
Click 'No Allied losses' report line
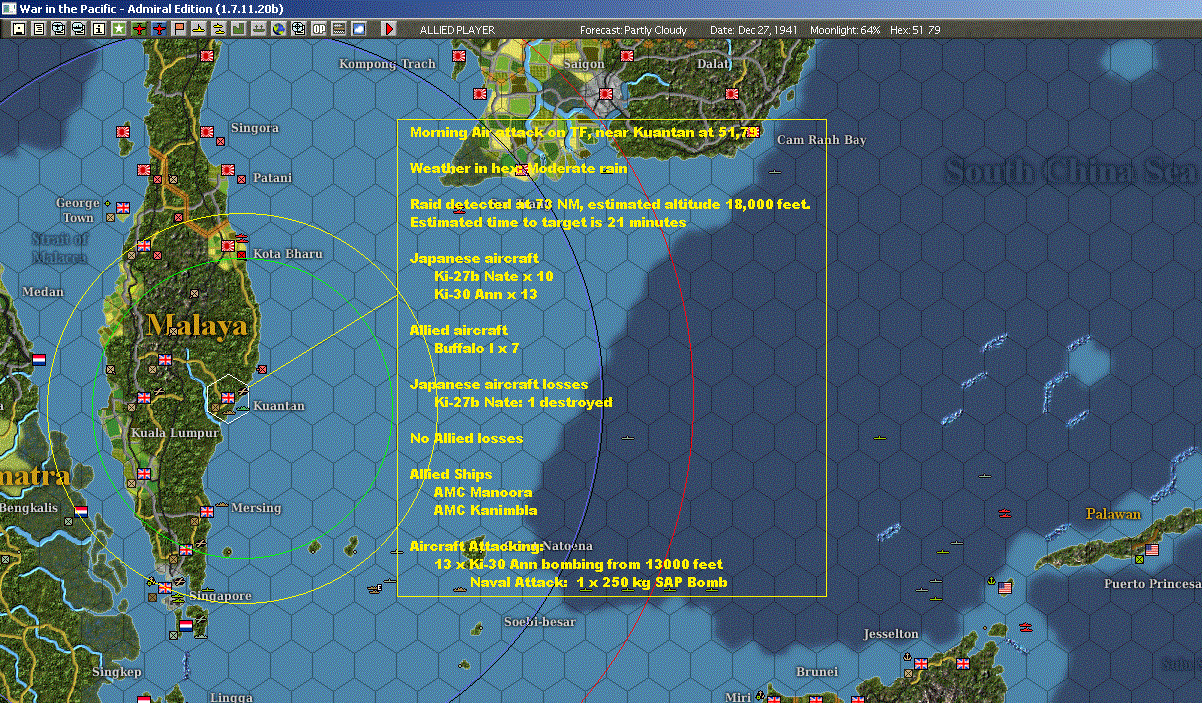pyautogui.click(x=466, y=438)
